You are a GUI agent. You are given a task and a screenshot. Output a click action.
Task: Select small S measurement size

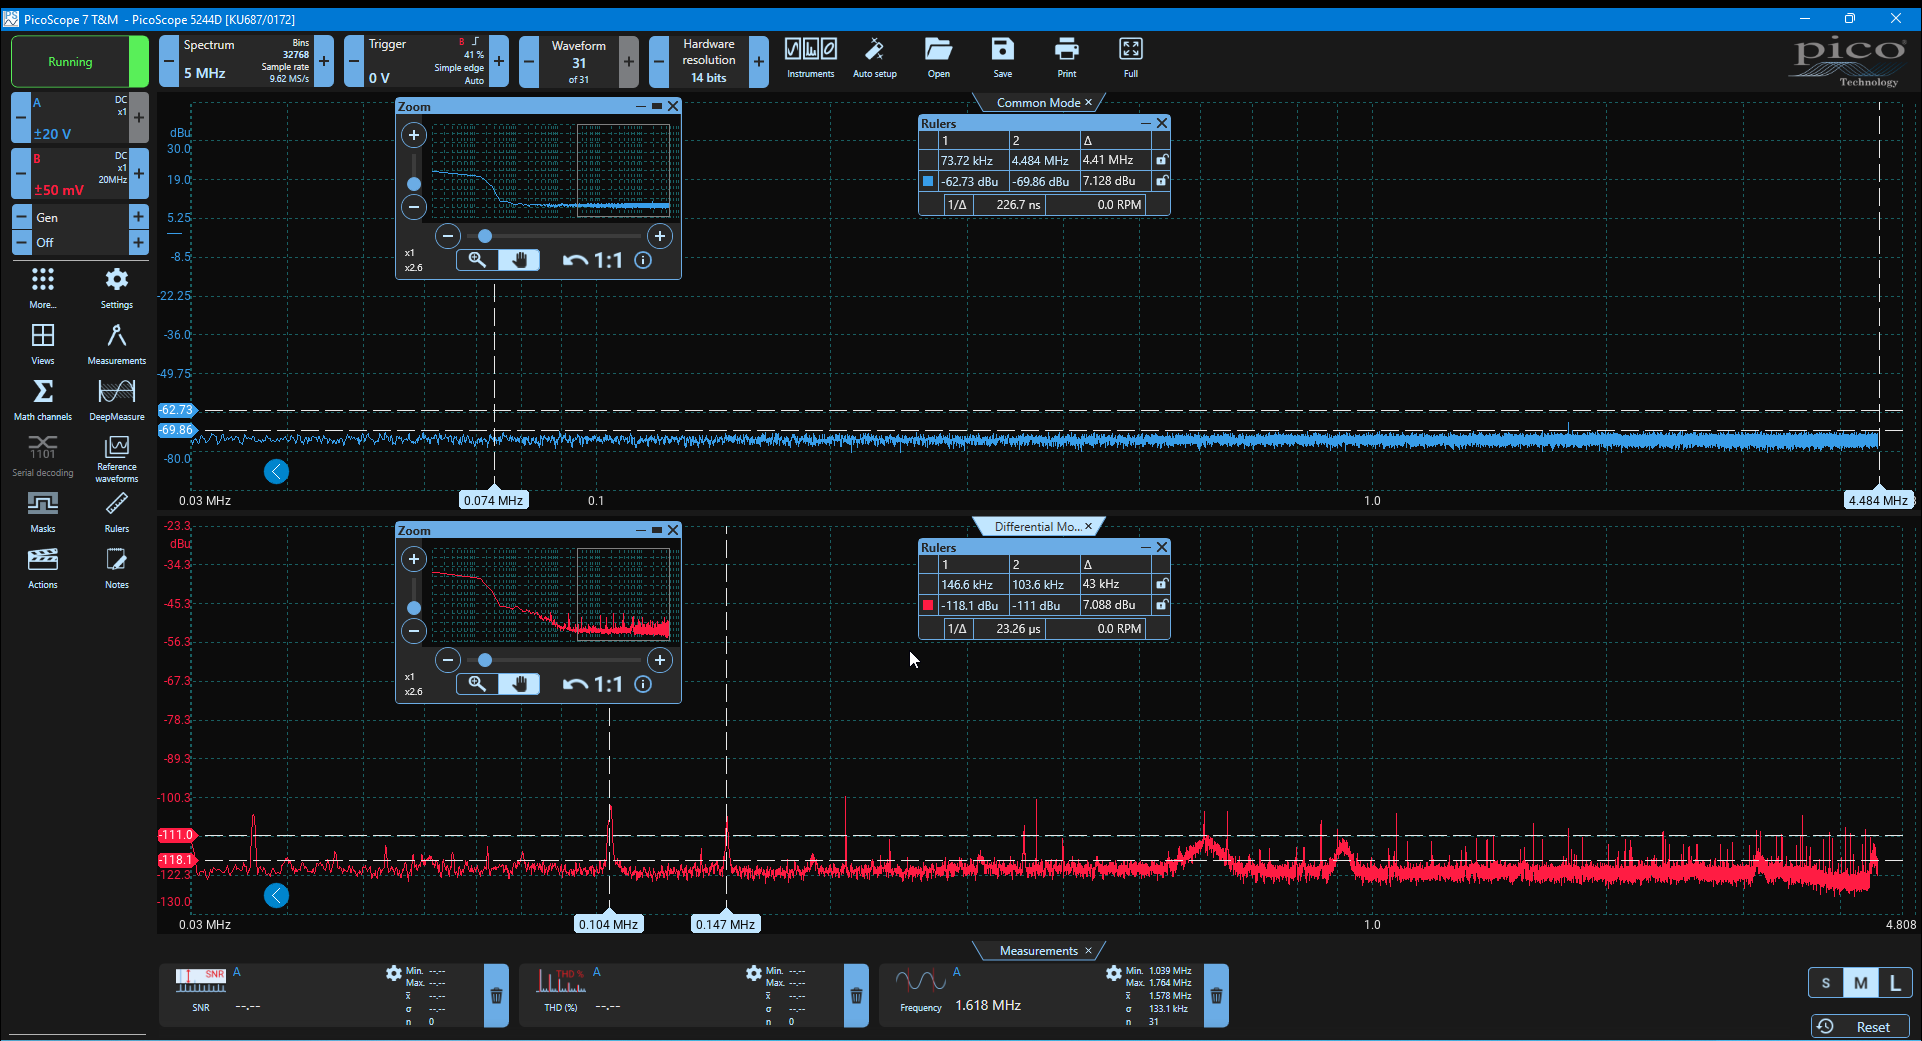click(1826, 983)
